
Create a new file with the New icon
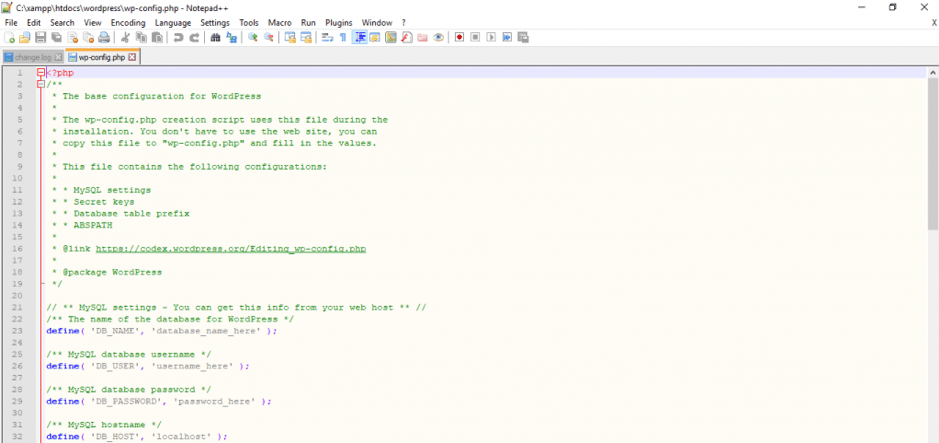9,37
